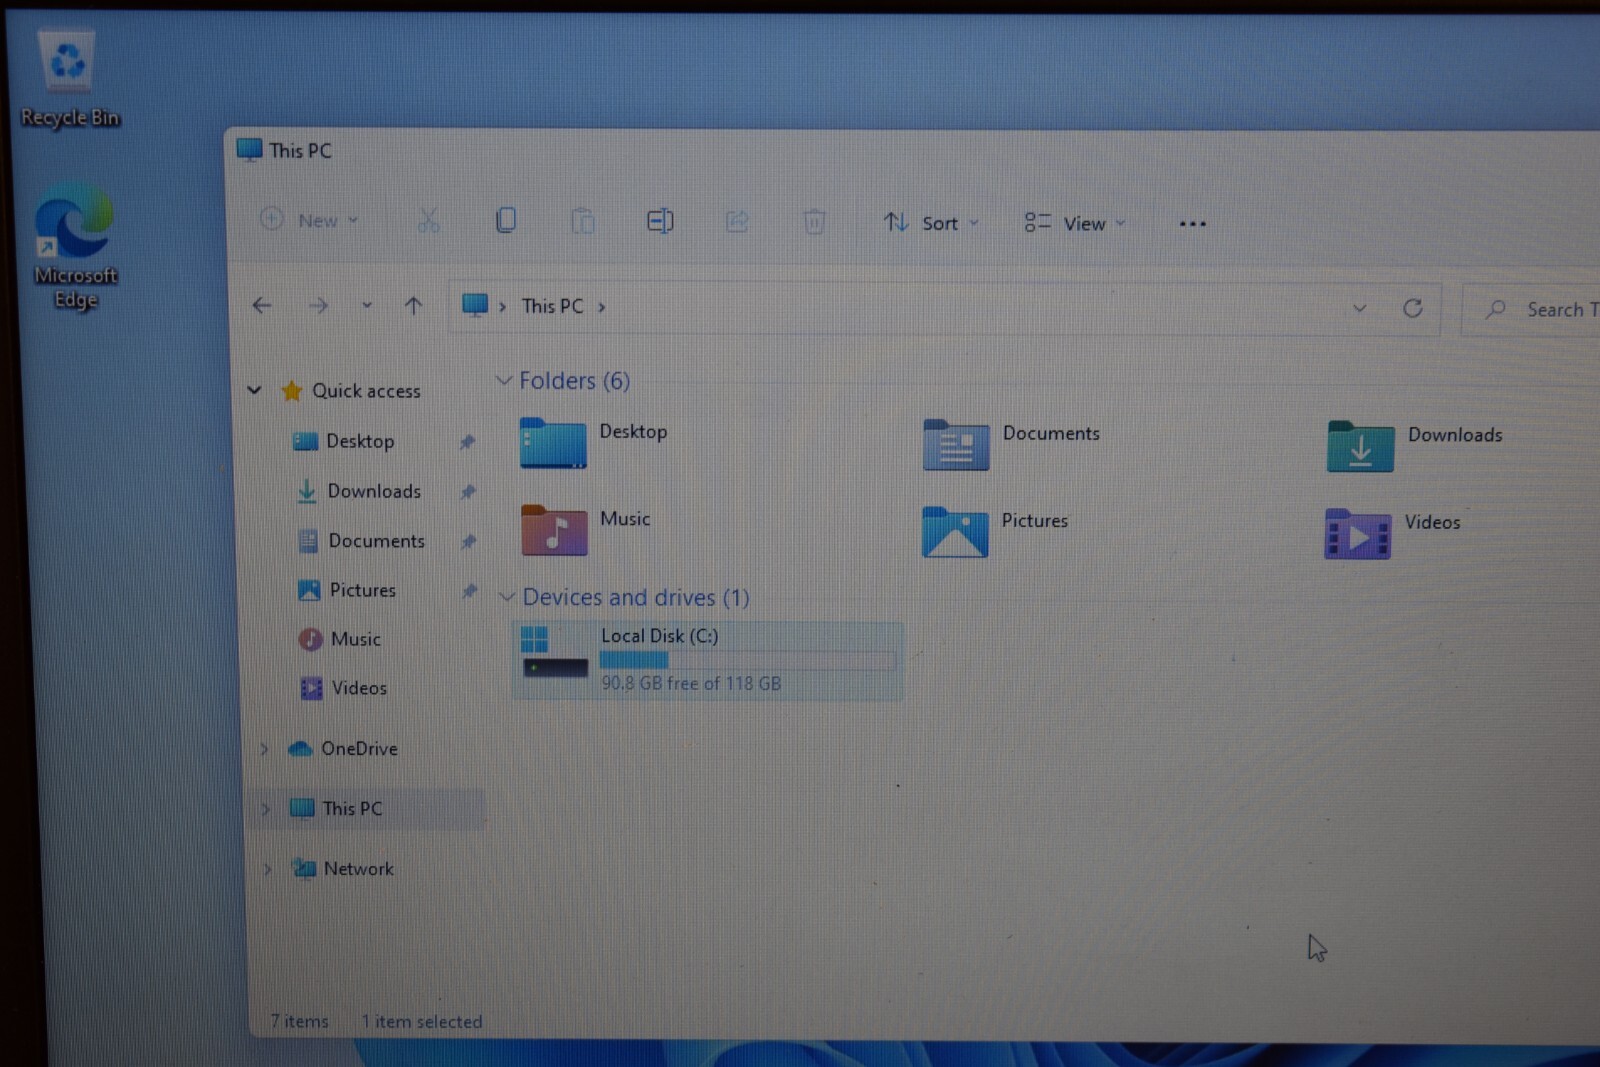Click the chevron after This PC in path

tap(602, 307)
